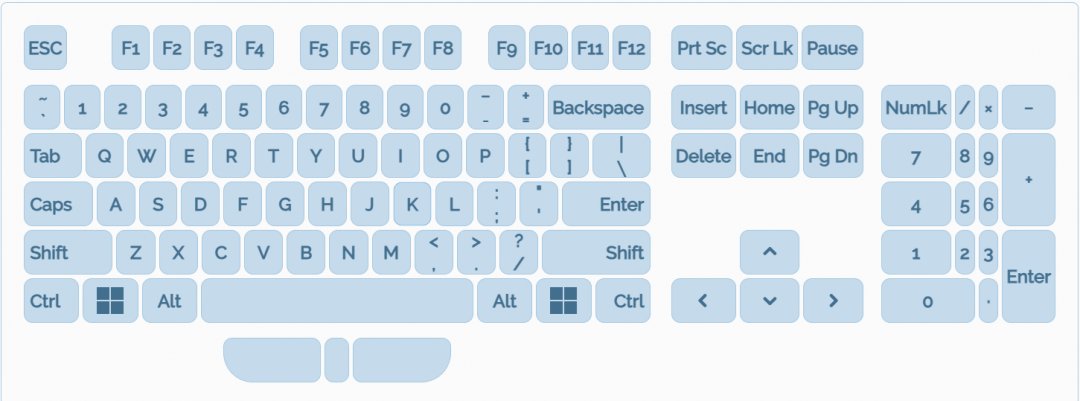Click the right Windows logo key
Screen dimensions: 1080x401
click(x=564, y=301)
